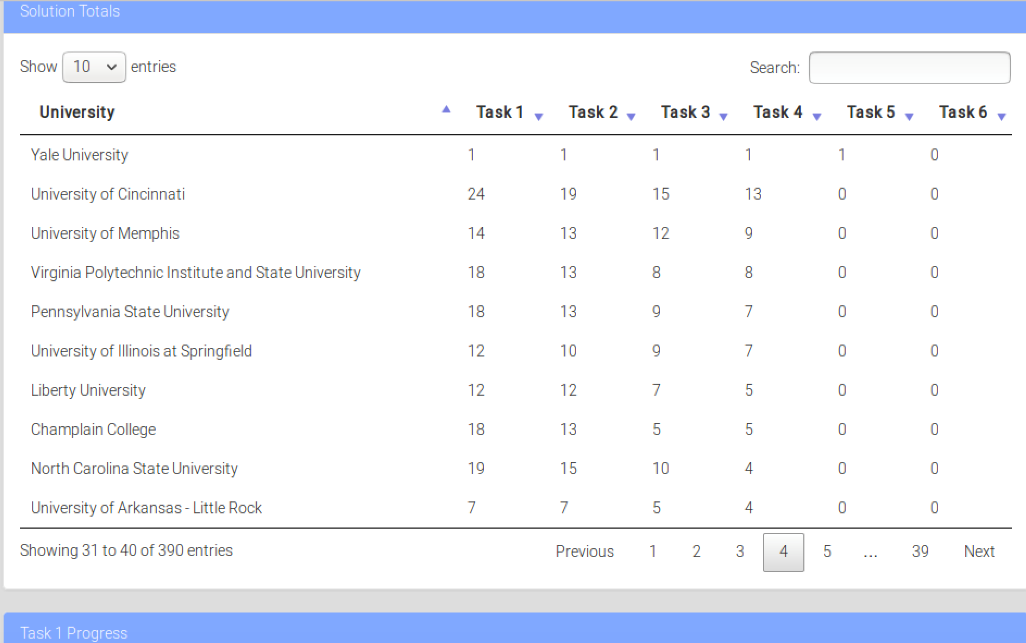The image size is (1026, 643).
Task: Click the University column sort arrow icon
Action: point(446,111)
